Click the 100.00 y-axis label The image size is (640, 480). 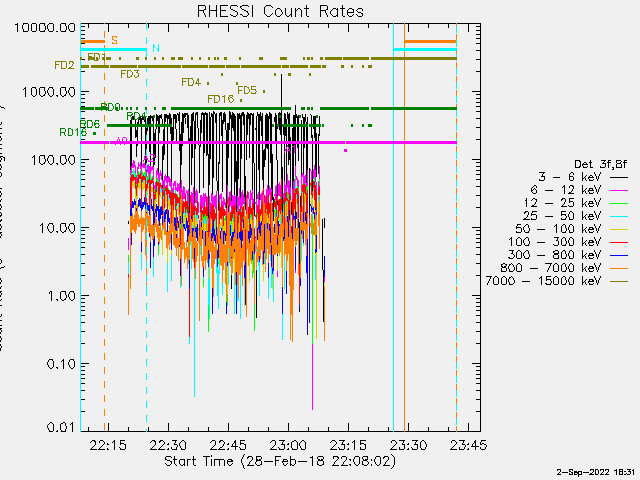coord(53,160)
